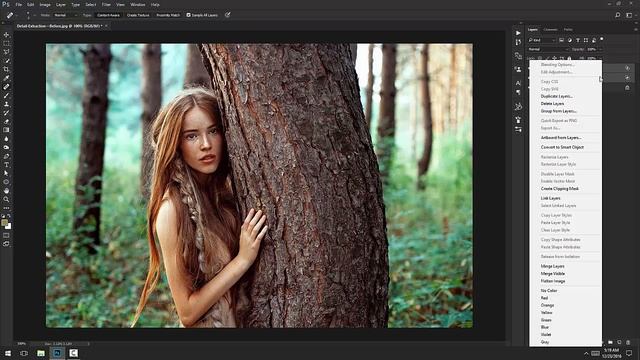Open the Layers panel options menu
This screenshot has height=360, width=640.
(x=635, y=29)
